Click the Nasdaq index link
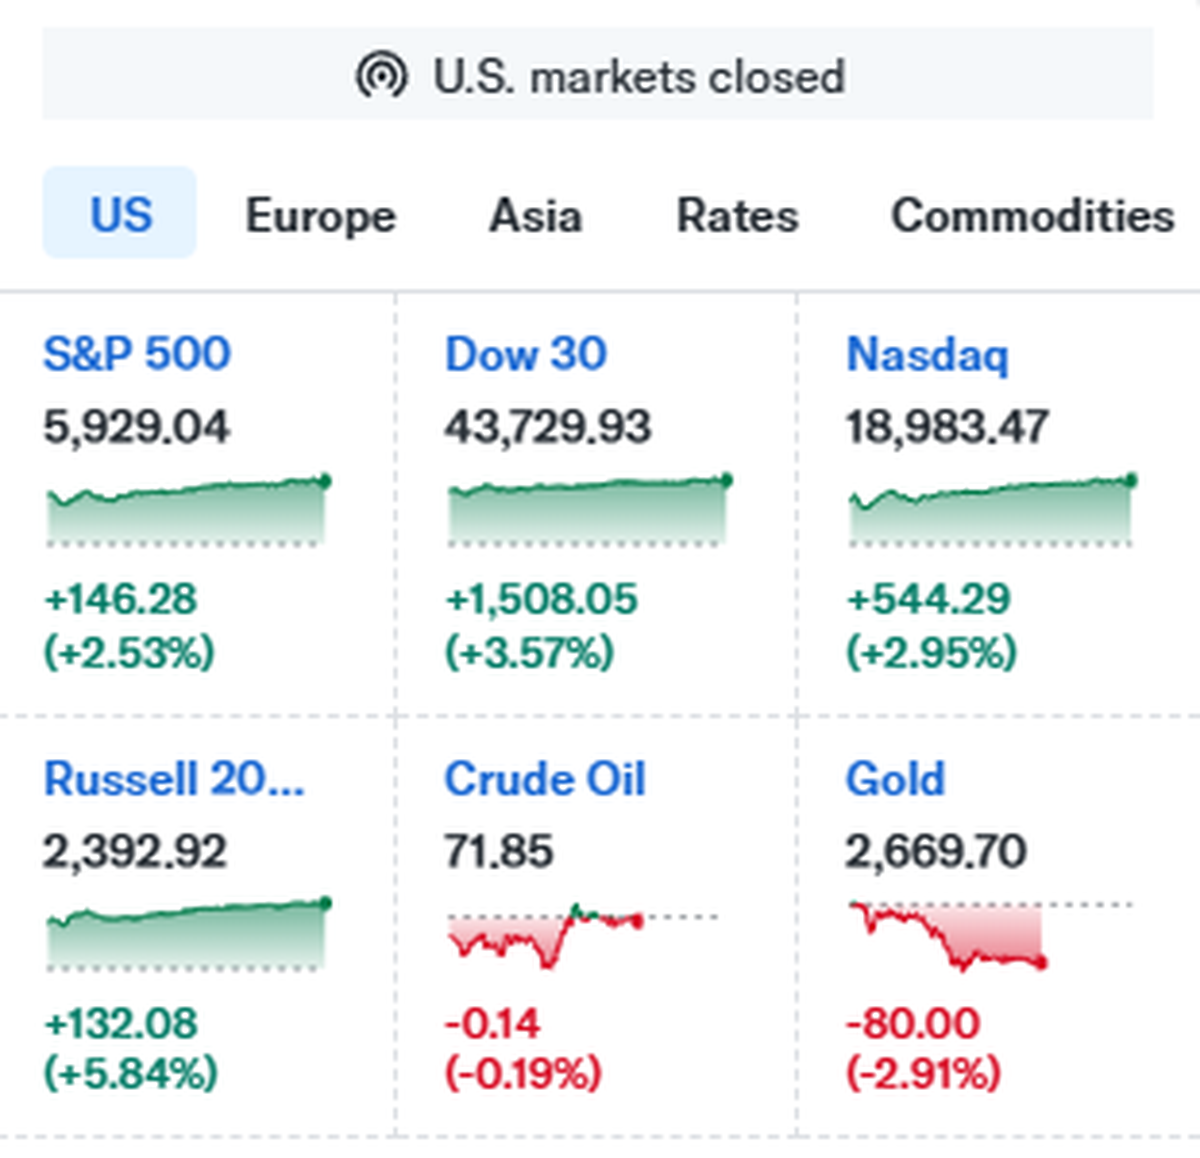The height and width of the screenshot is (1158, 1200). click(x=927, y=355)
